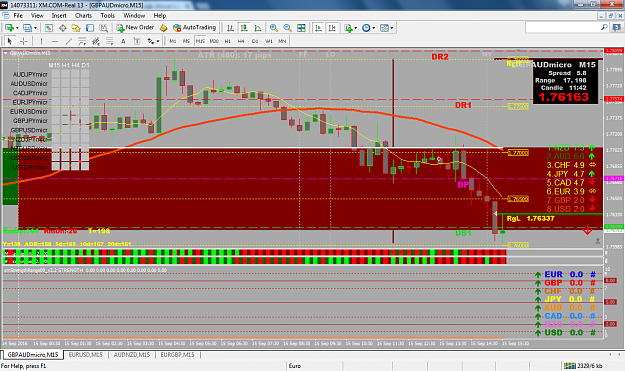Click the Euro profile status bar entry

[295, 366]
